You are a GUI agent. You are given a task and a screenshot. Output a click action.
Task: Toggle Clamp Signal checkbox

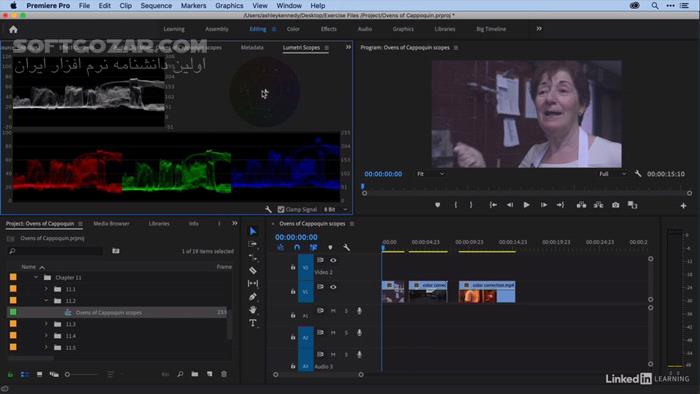click(x=281, y=209)
